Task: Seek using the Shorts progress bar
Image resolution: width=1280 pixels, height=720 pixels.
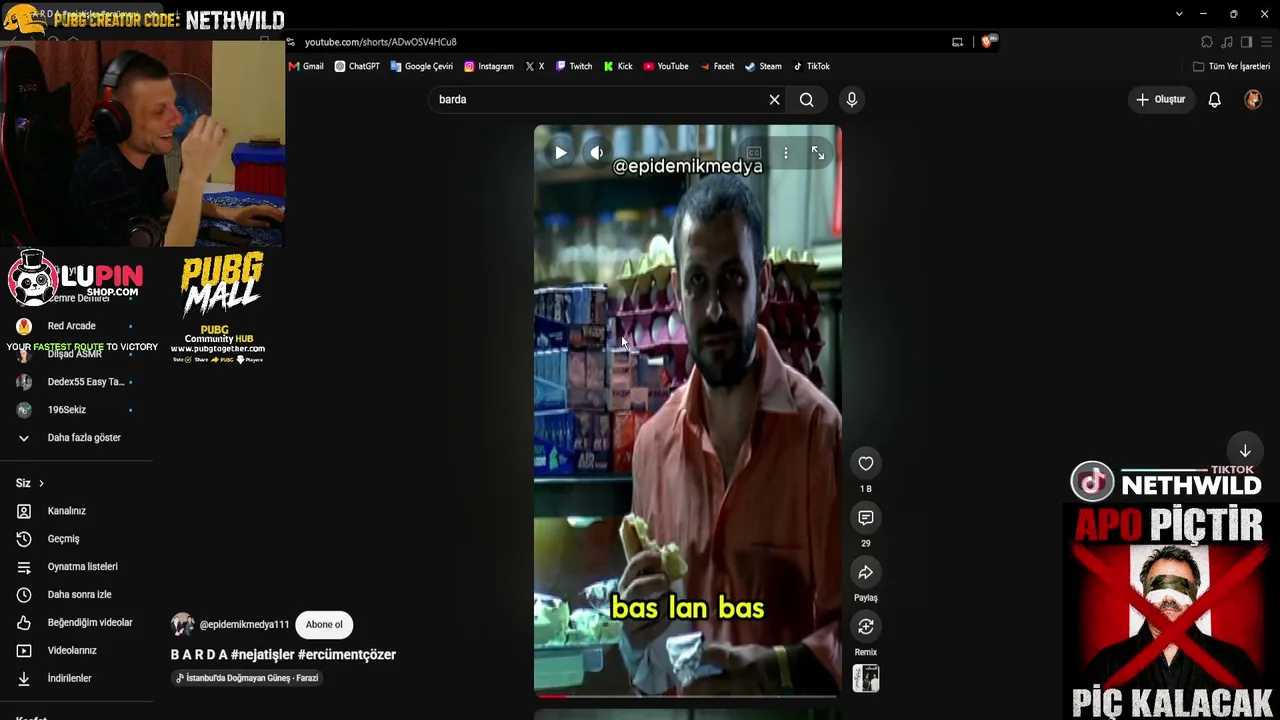Action: pyautogui.click(x=688, y=695)
